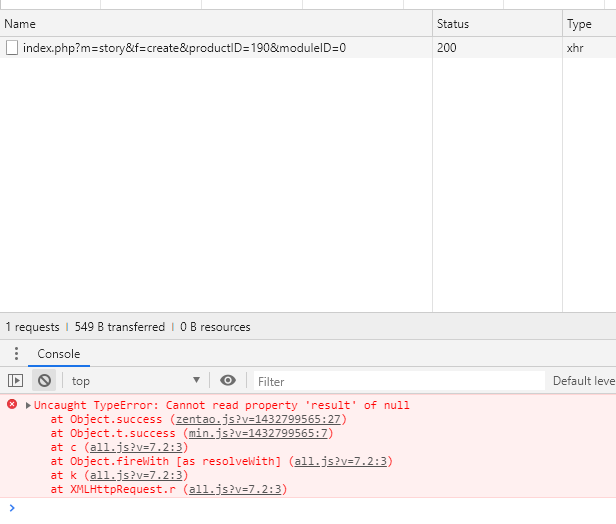
Task: Click the live expression eye icon
Action: pyautogui.click(x=228, y=381)
